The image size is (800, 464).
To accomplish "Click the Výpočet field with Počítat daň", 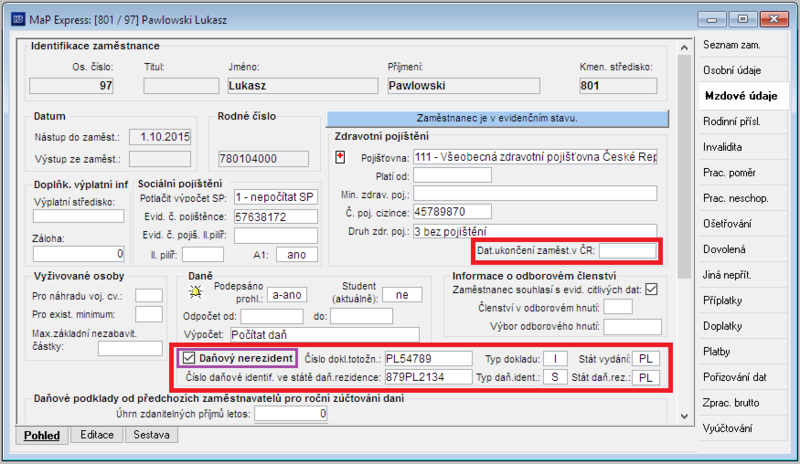I will (324, 335).
